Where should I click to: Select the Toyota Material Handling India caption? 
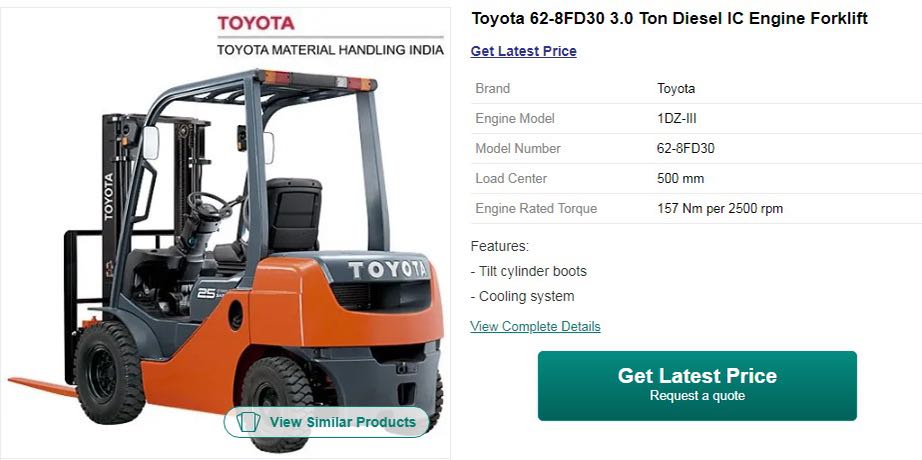pyautogui.click(x=330, y=50)
